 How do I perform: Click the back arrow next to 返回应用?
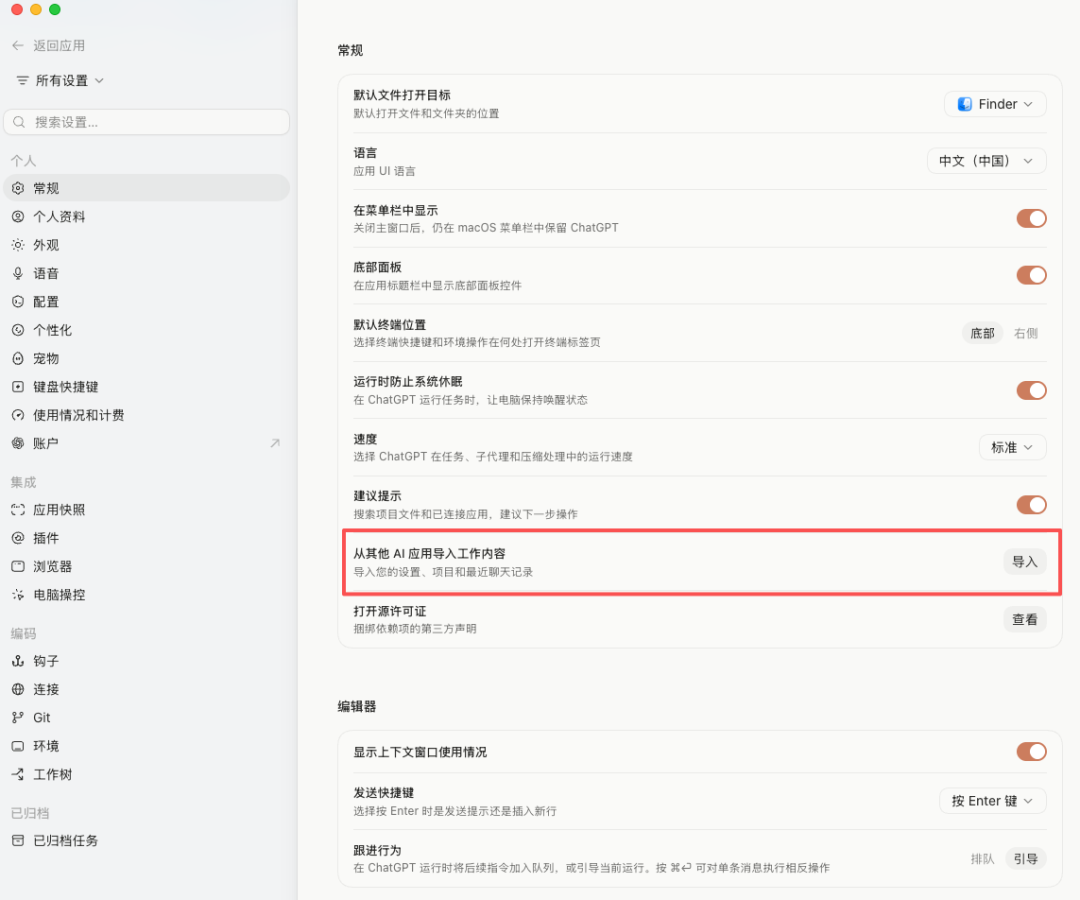pos(18,45)
